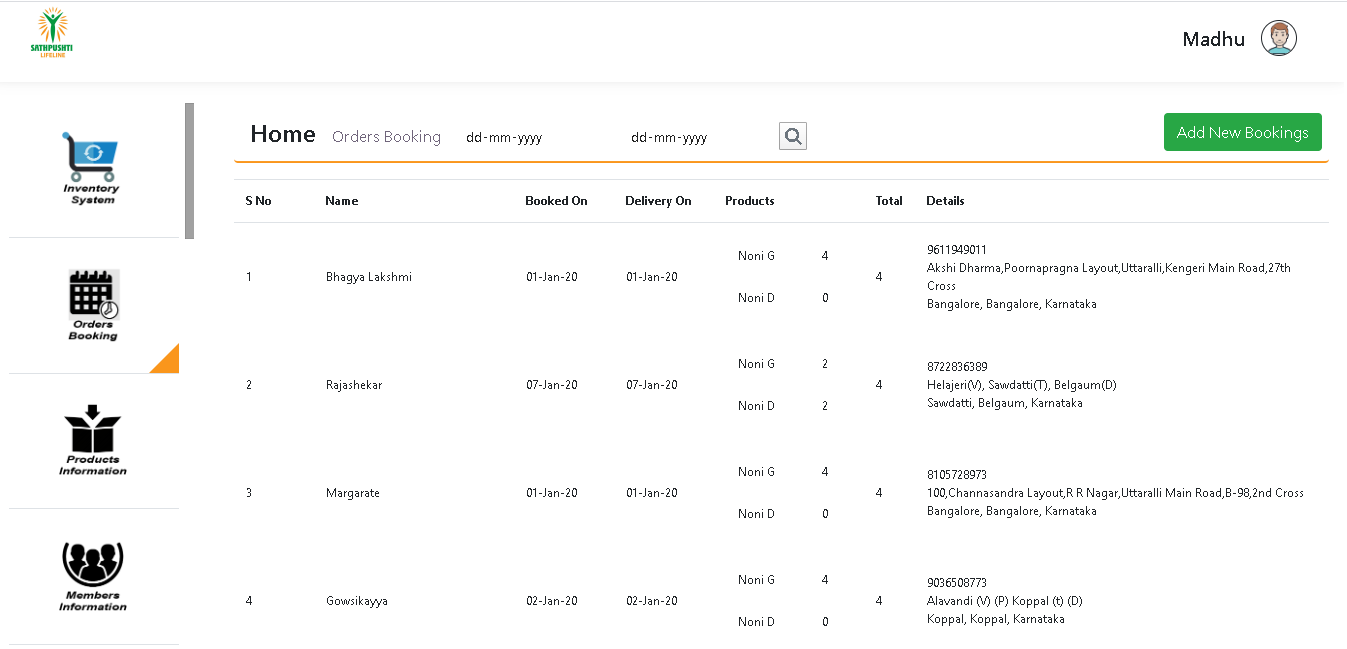Click Madhu's profile avatar
Viewport: 1347px width, 649px height.
(x=1278, y=39)
